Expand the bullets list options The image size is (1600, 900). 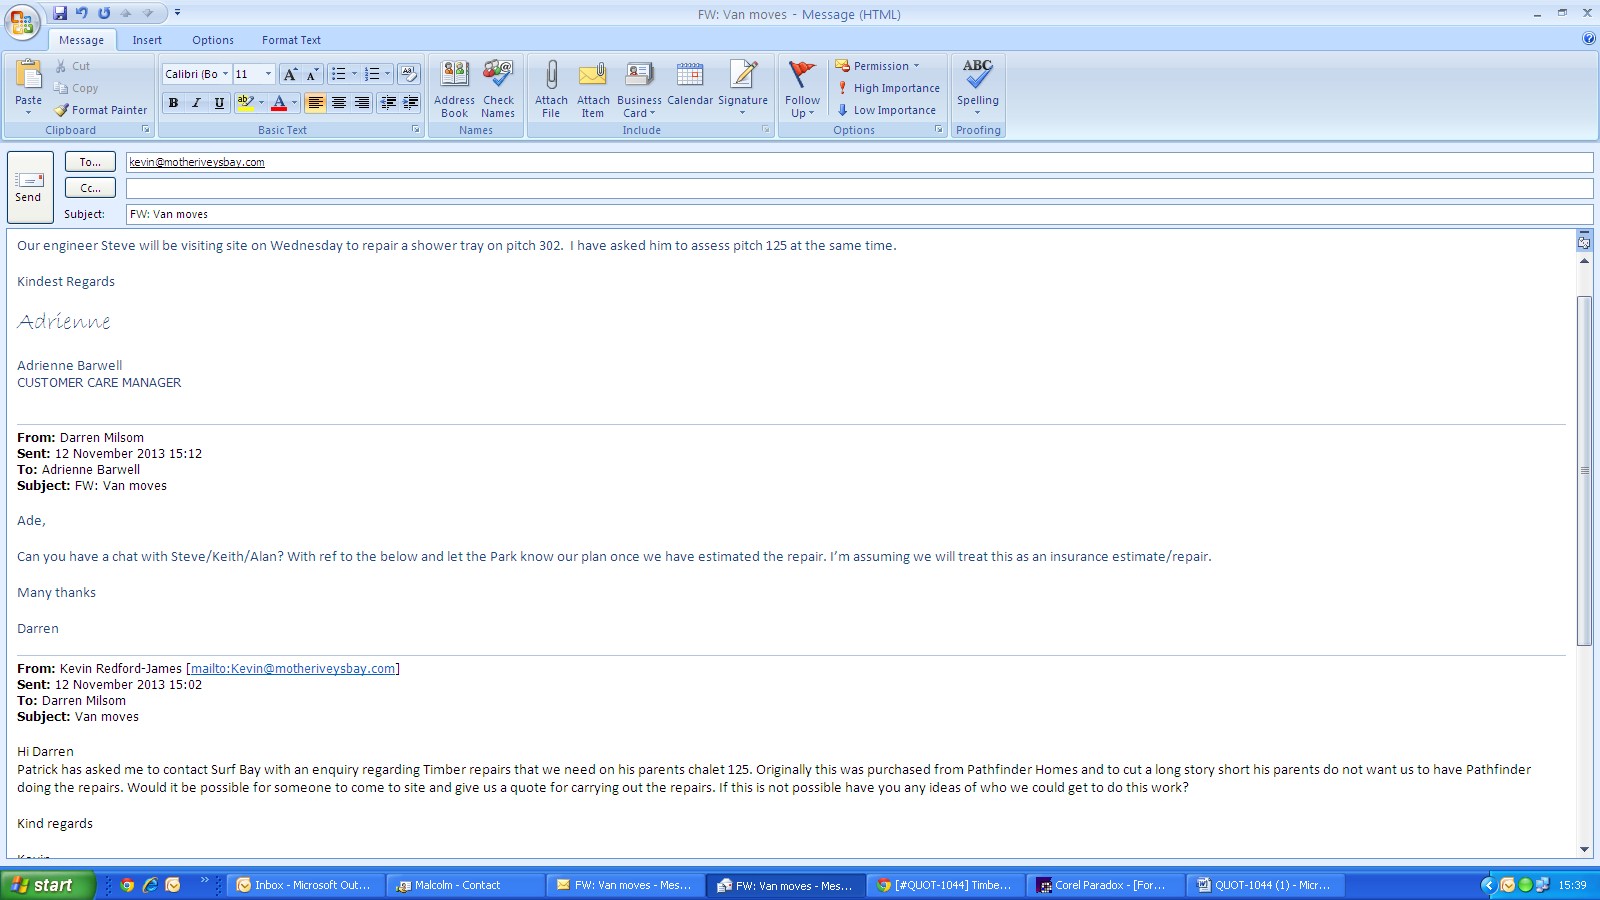(x=354, y=74)
